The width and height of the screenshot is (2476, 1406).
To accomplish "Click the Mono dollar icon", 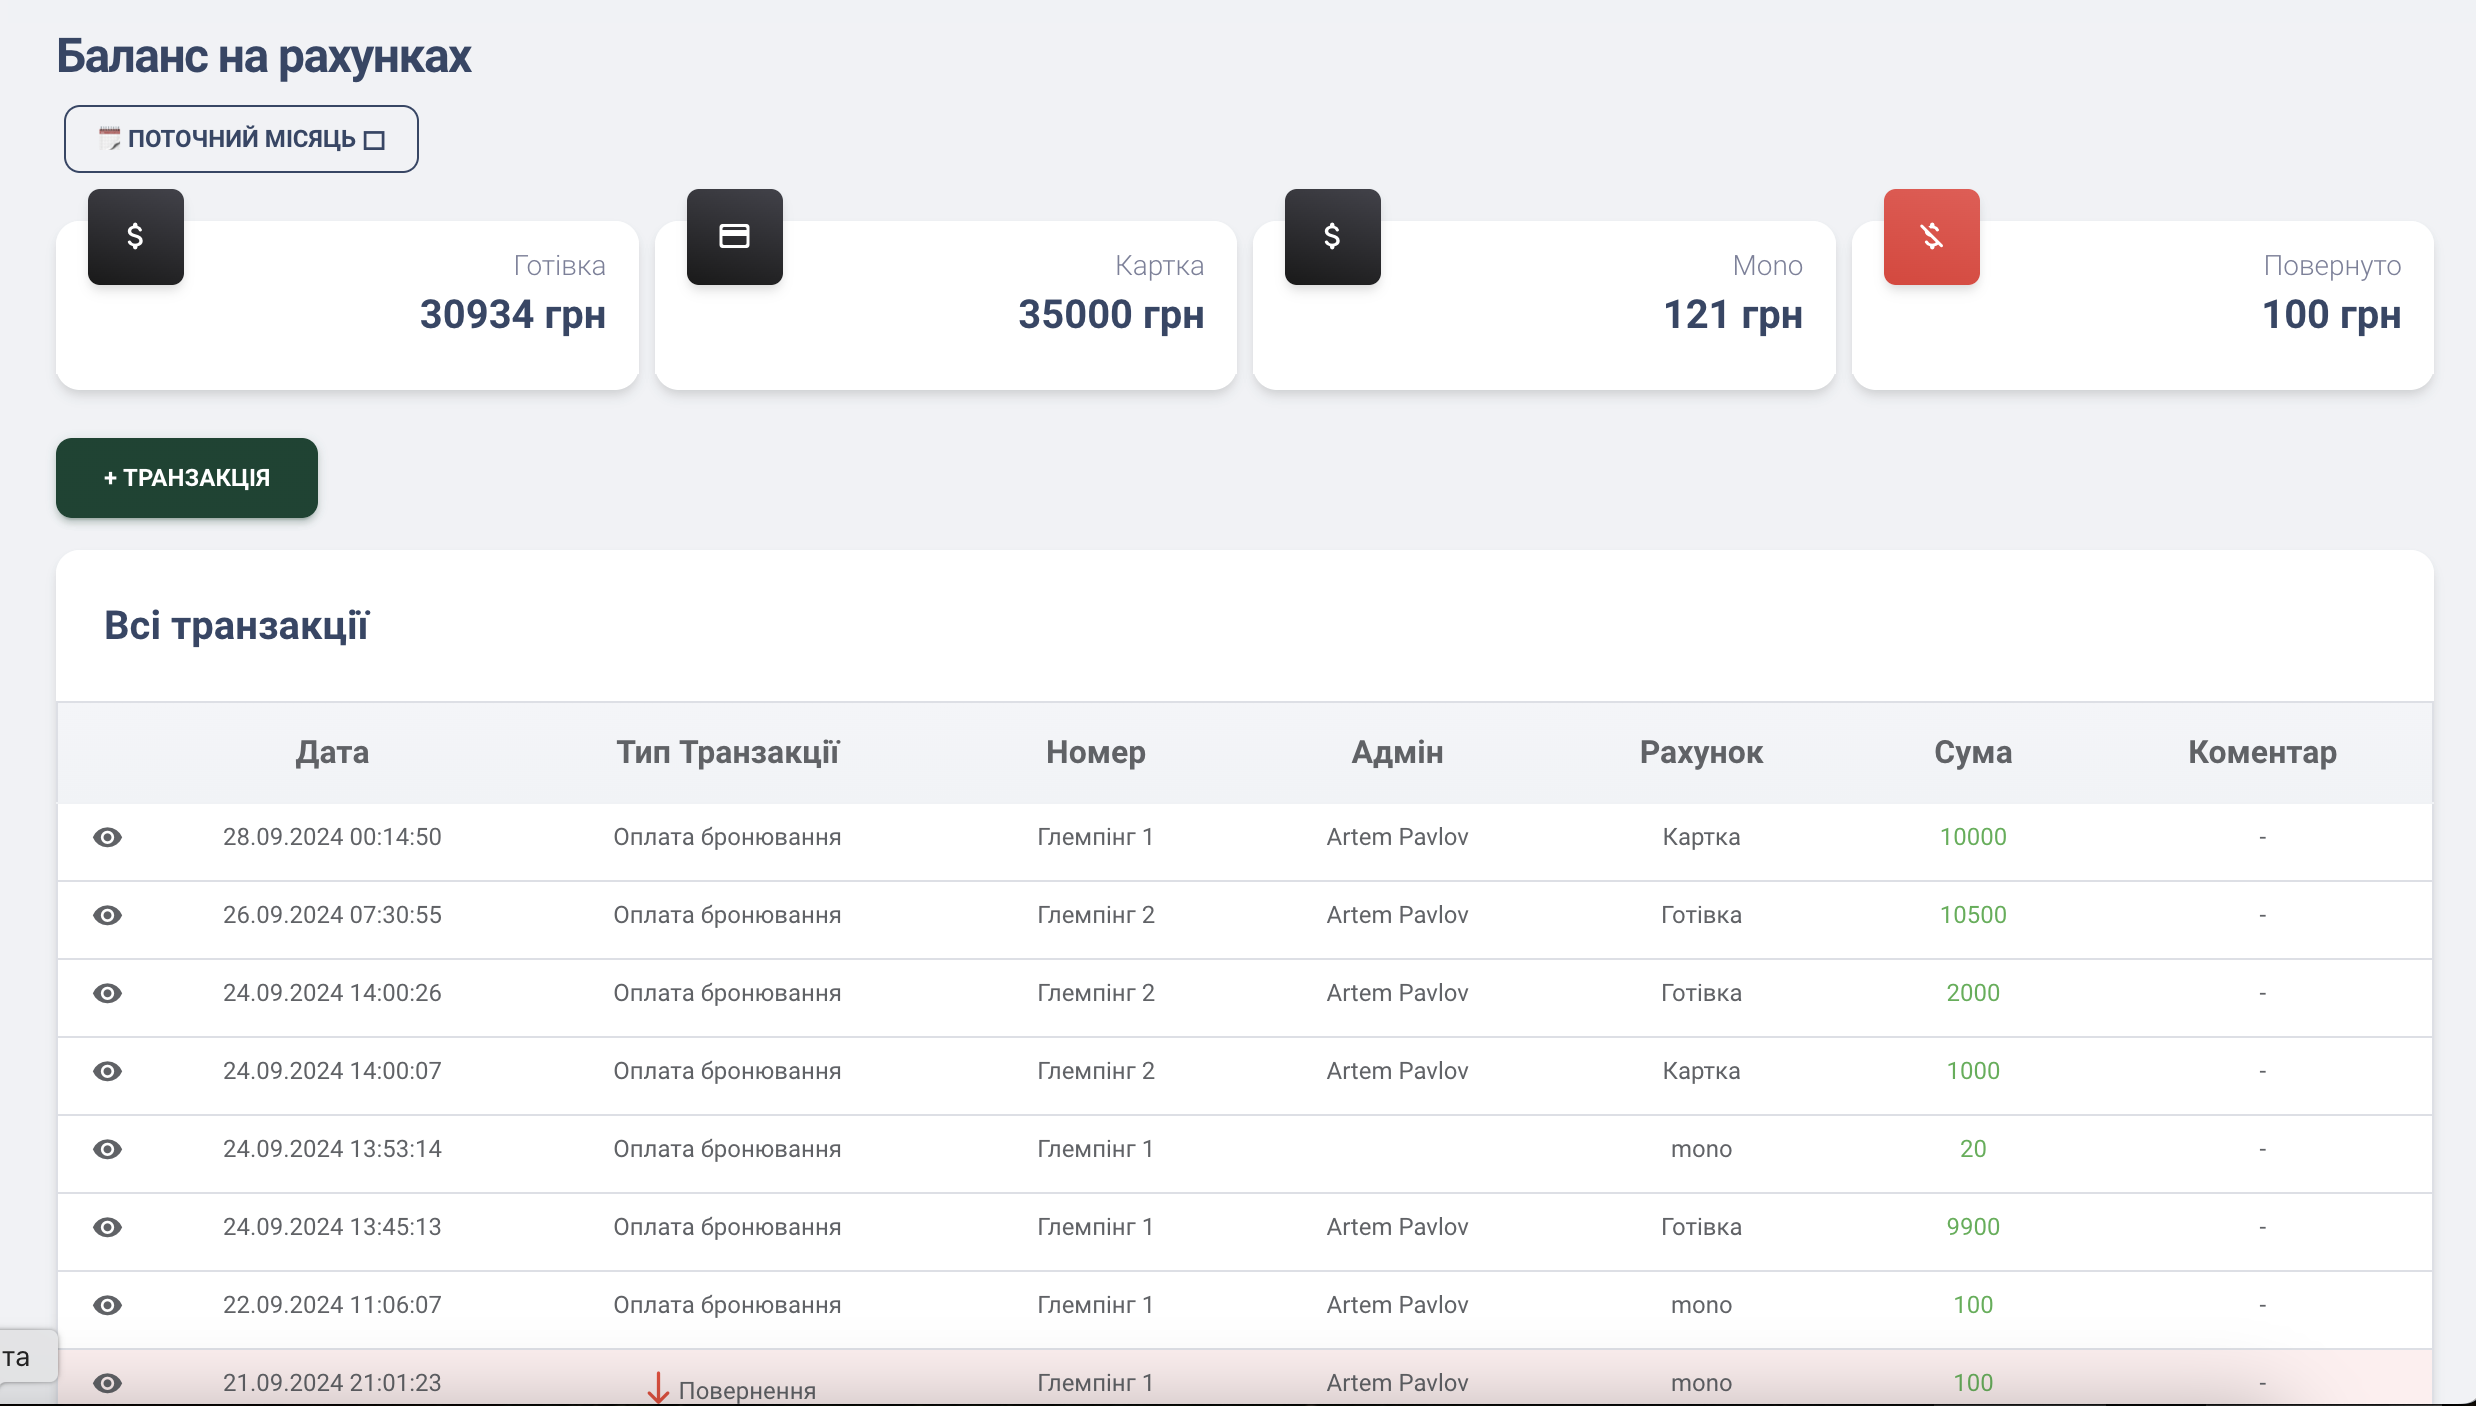I will (1333, 237).
